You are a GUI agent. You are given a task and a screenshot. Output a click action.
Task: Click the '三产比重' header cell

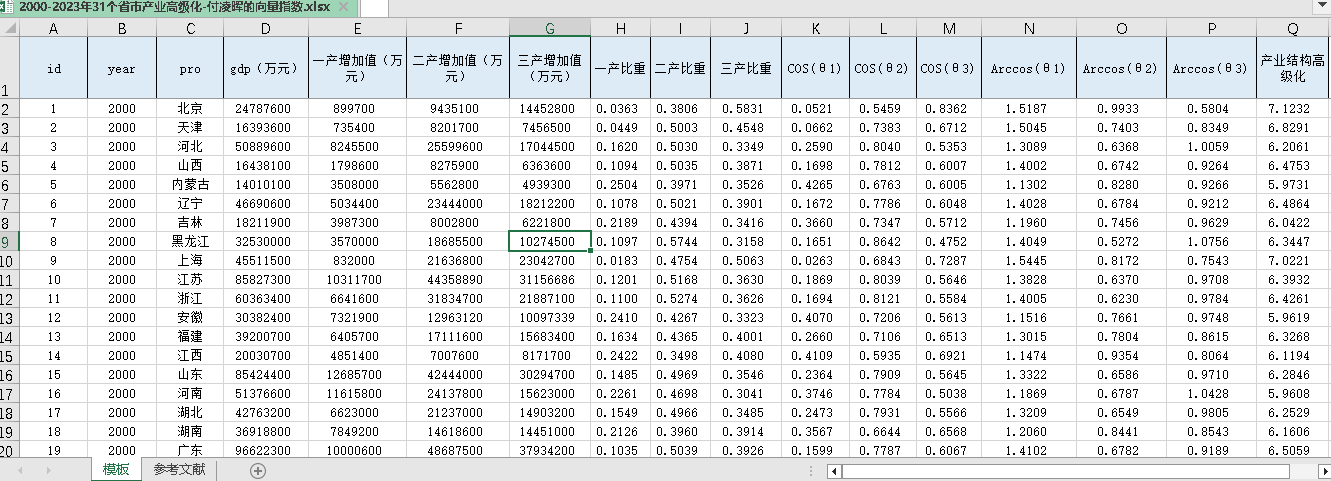point(745,68)
